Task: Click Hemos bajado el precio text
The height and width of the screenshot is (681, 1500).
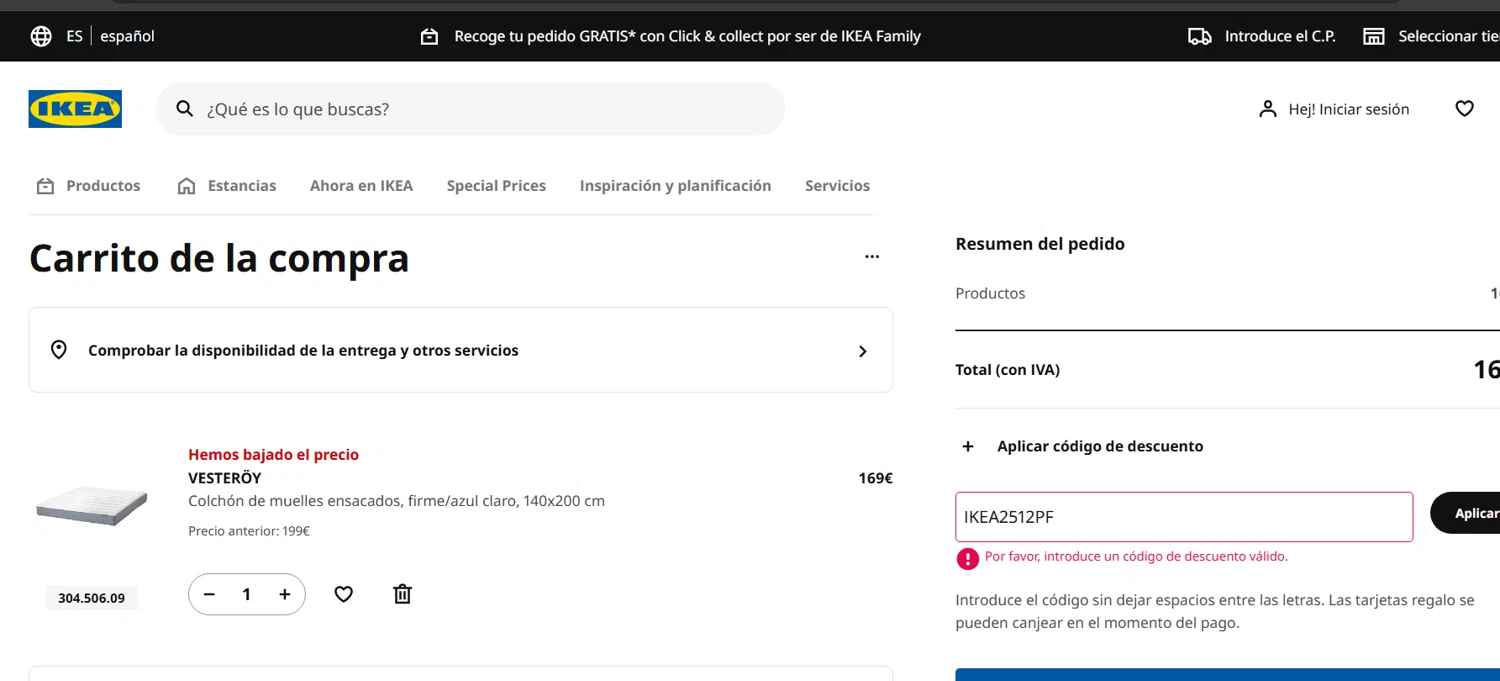Action: [273, 454]
